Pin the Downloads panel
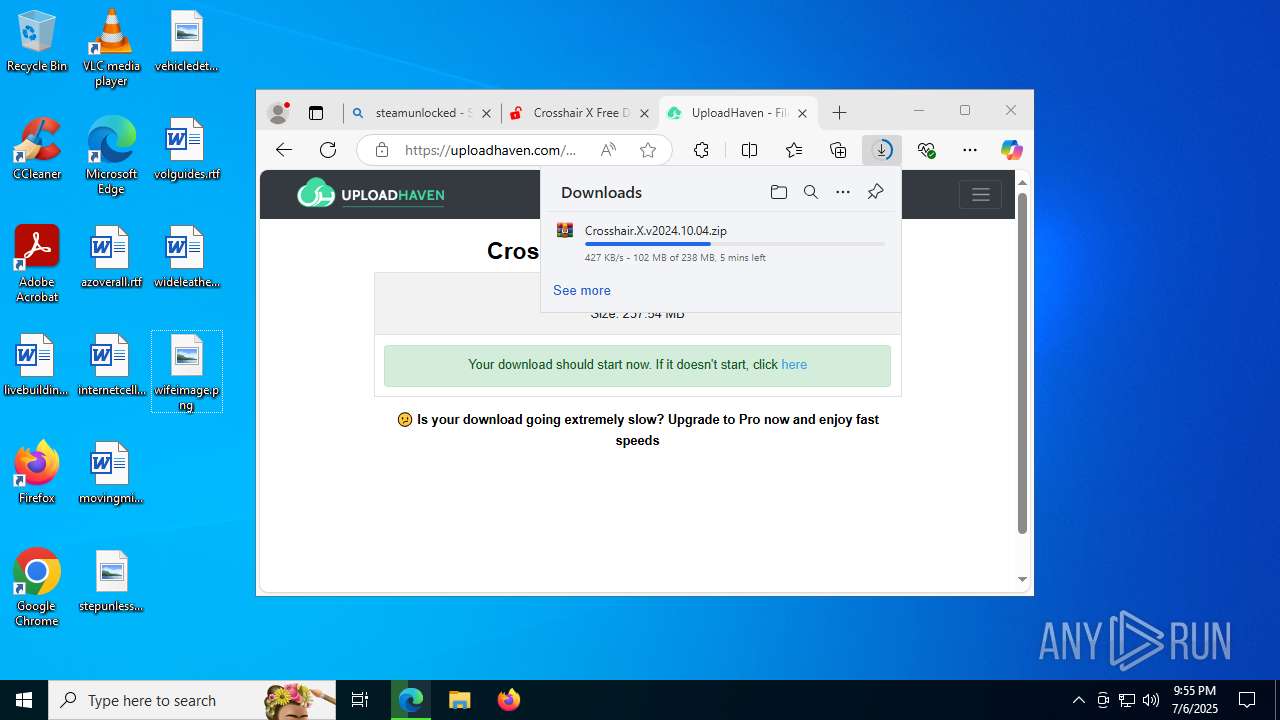 875,192
